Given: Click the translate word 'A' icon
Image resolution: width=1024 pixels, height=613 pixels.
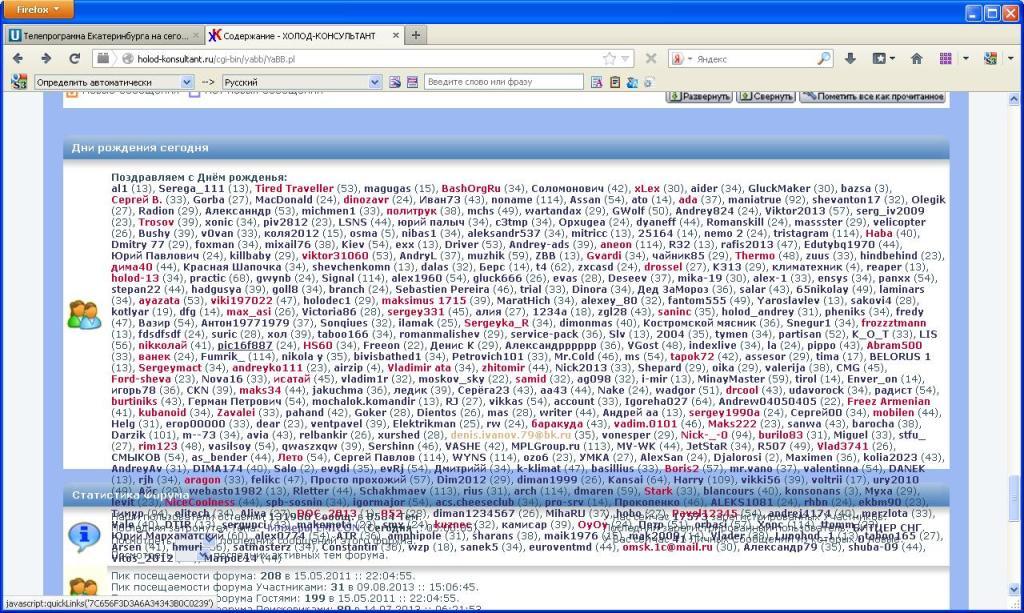Looking at the screenshot, I should coord(596,82).
